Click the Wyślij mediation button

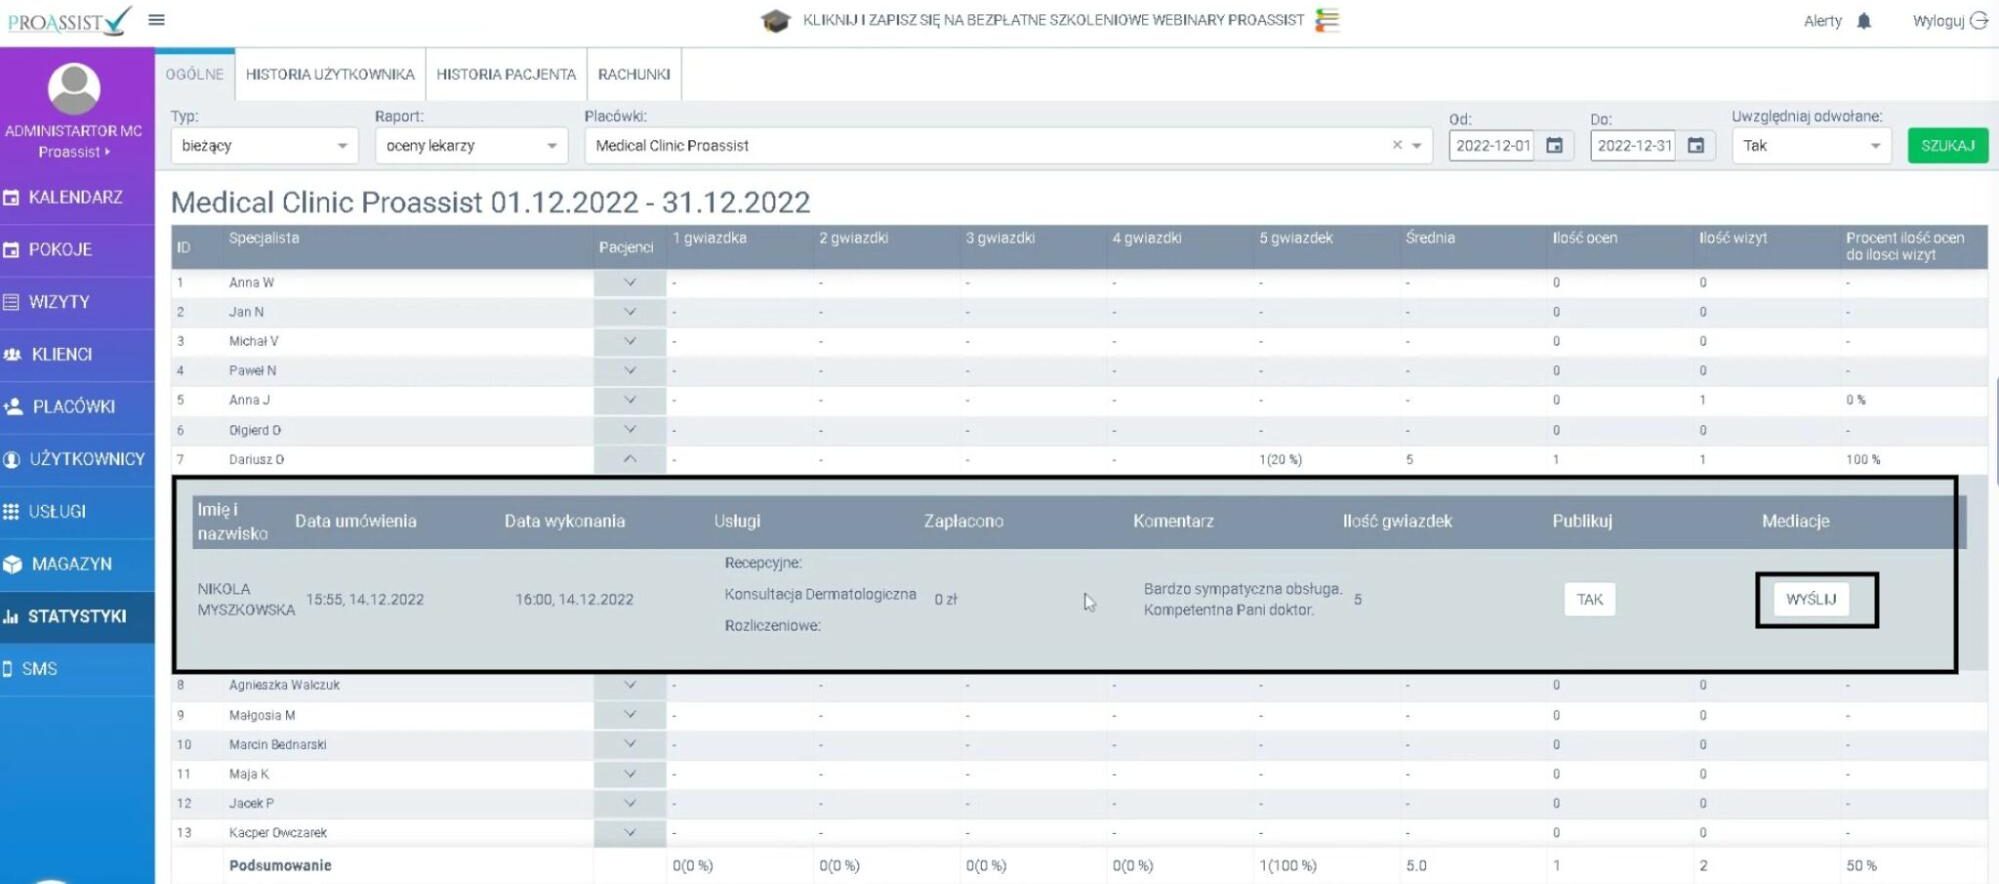[1811, 600]
